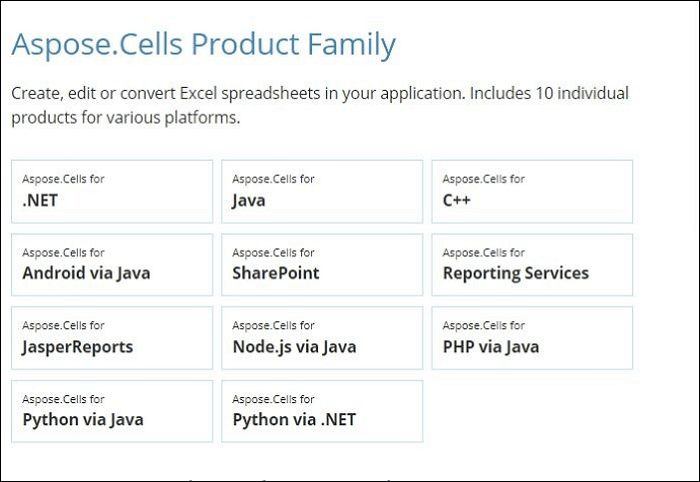Click the small 'Aspose.Cells for' label above SharePoint
700x482 pixels.
click(x=273, y=253)
